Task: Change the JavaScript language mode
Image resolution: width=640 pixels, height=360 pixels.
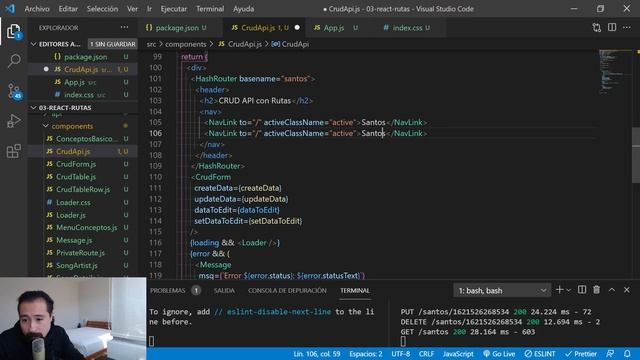Action: click(458, 354)
